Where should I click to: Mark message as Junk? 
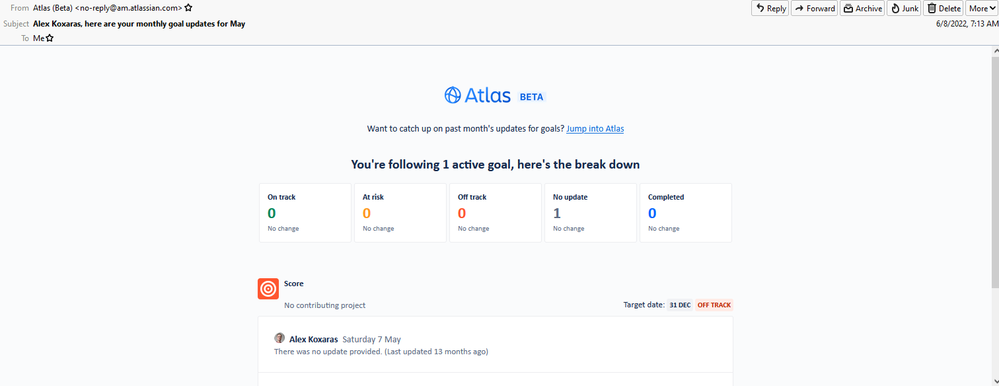click(x=903, y=8)
